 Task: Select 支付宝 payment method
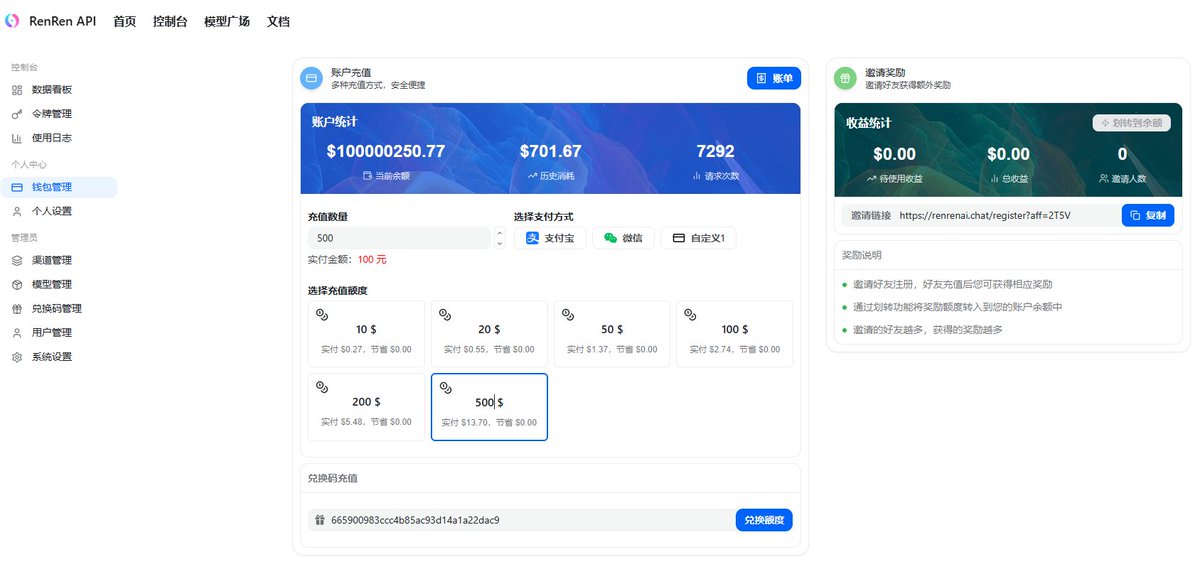coord(550,238)
